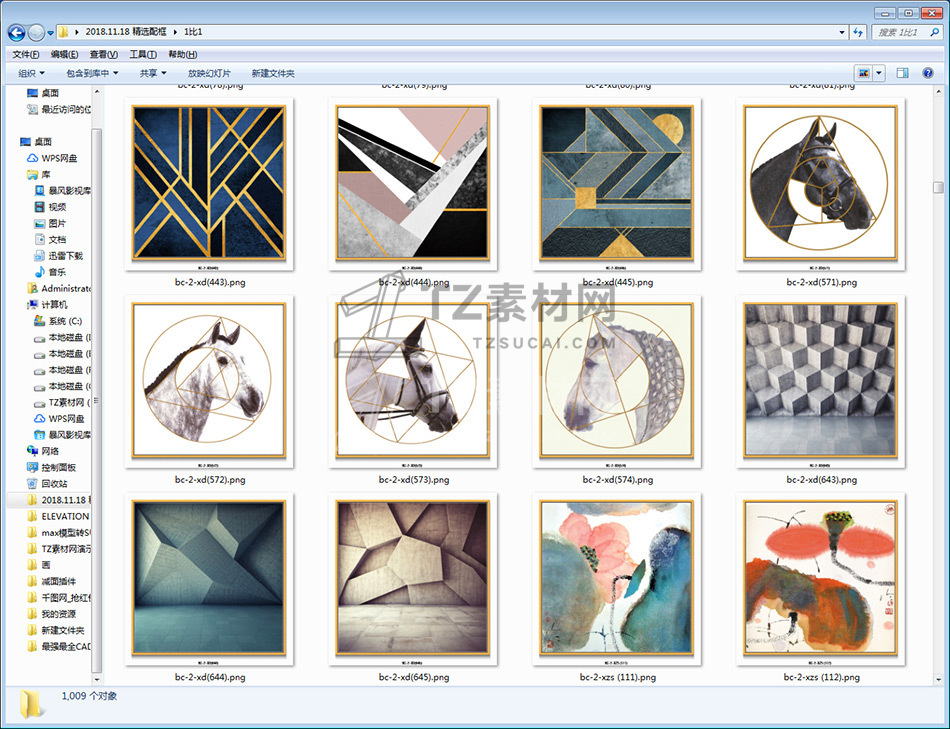This screenshot has height=729, width=950.
Task: Click the Back navigation arrow
Action: coord(16,32)
